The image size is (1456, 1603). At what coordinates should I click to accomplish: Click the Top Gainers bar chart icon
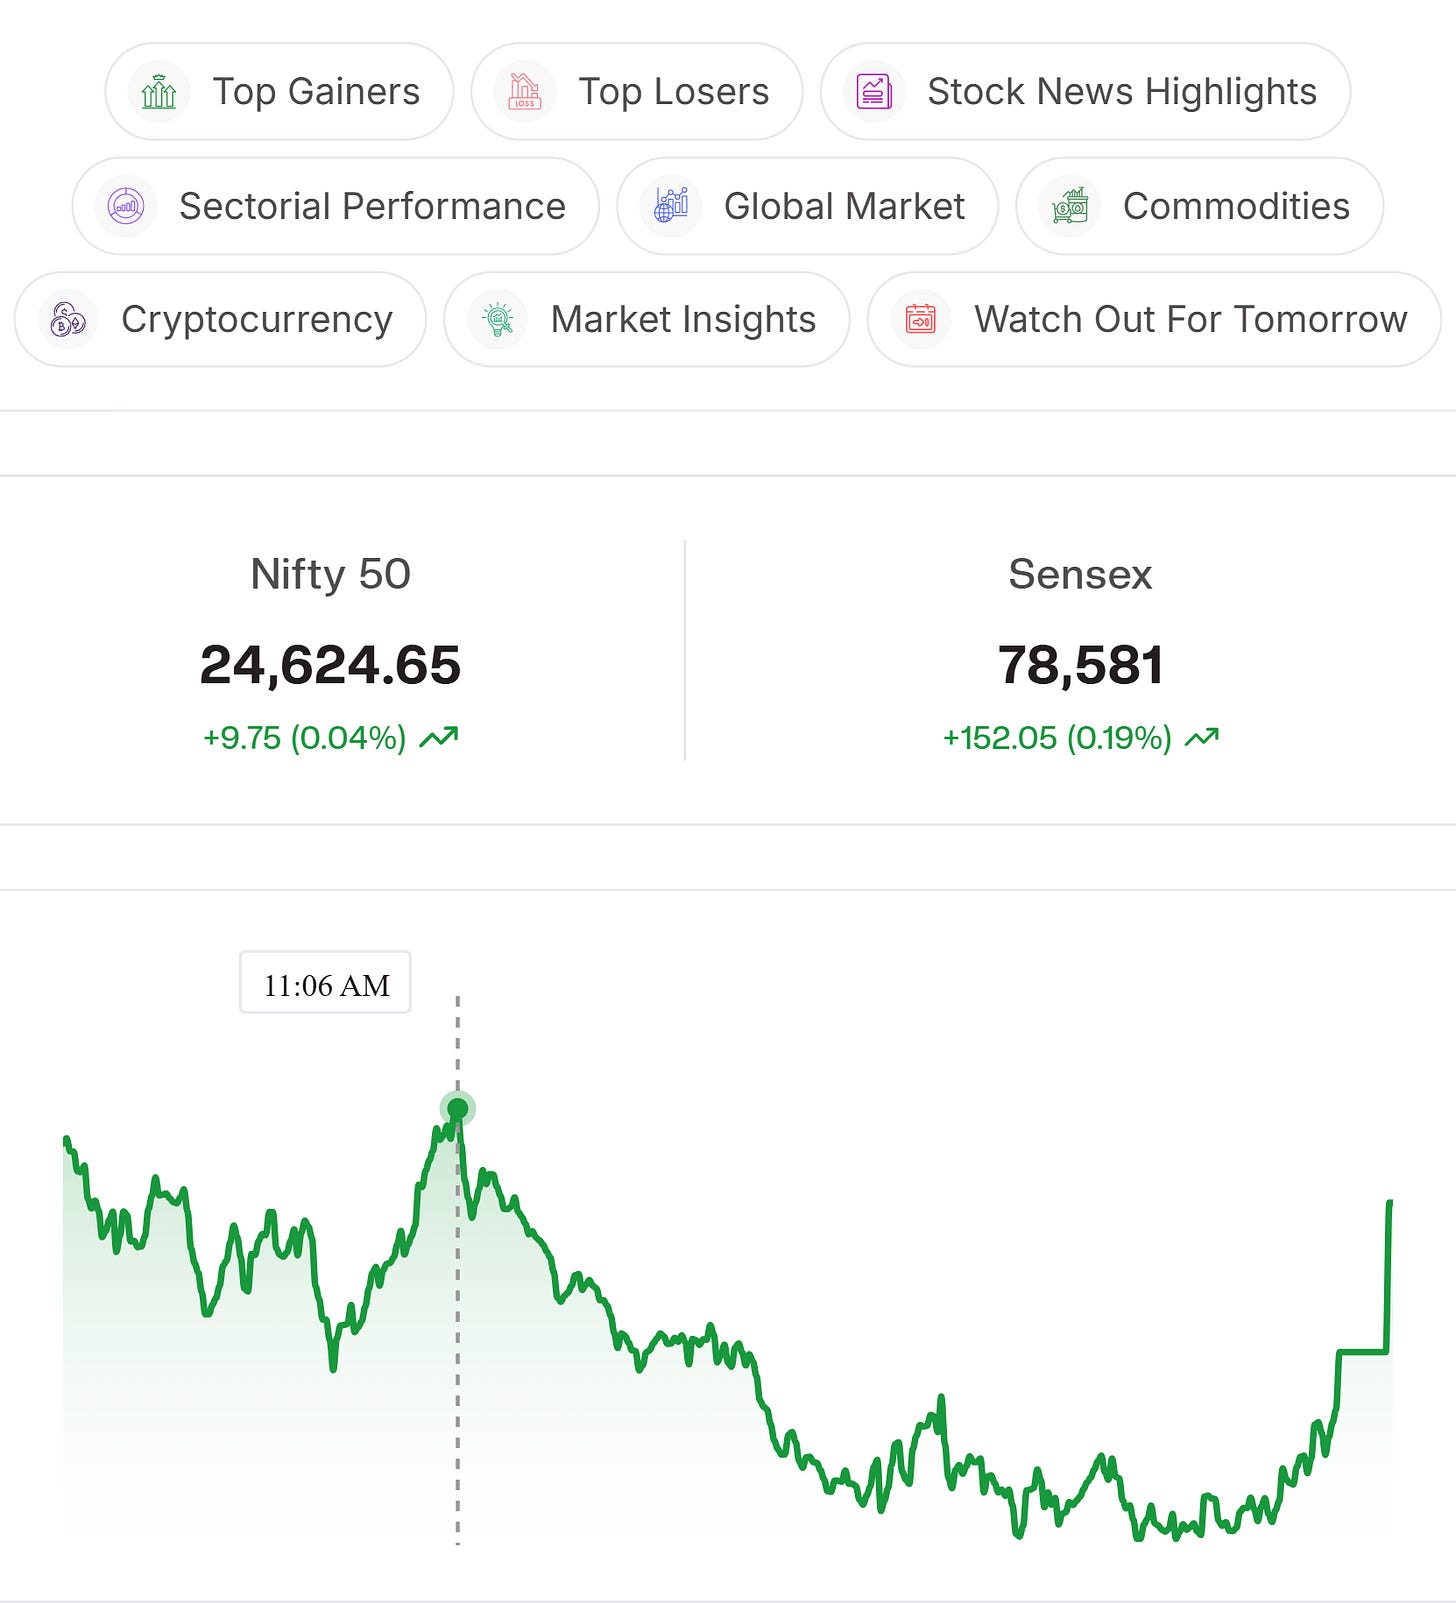[x=159, y=92]
